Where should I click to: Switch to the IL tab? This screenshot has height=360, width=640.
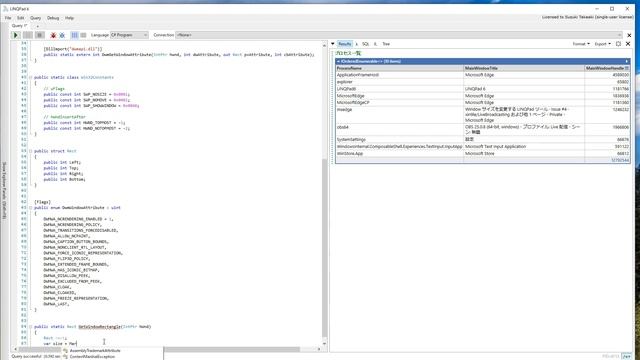point(376,44)
